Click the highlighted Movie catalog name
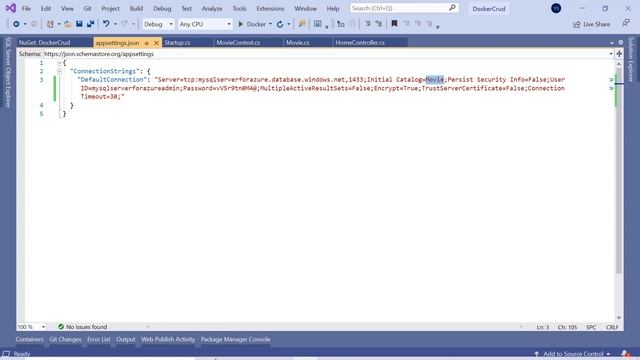 click(435, 79)
